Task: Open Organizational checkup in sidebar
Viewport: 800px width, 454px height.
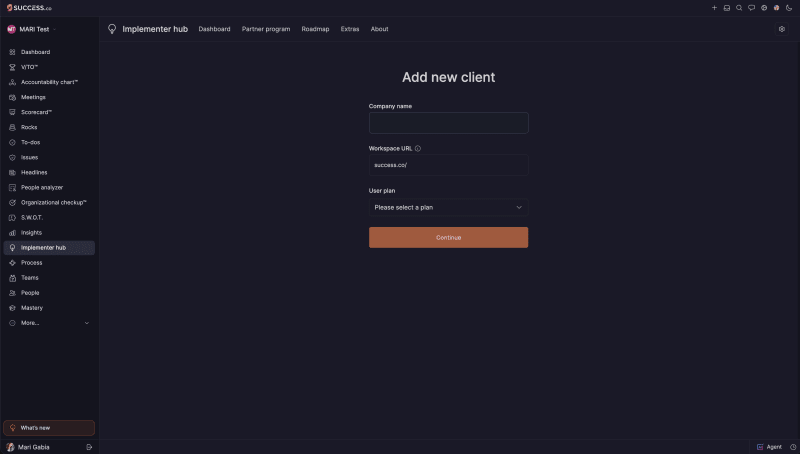Action: [49, 203]
